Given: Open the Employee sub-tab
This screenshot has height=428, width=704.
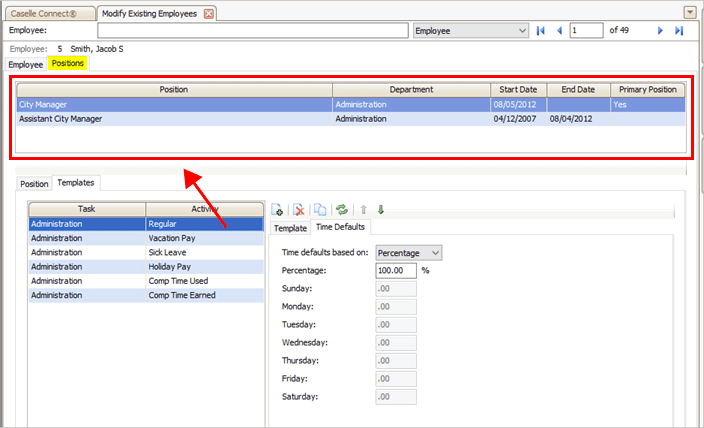Looking at the screenshot, I should click(26, 64).
